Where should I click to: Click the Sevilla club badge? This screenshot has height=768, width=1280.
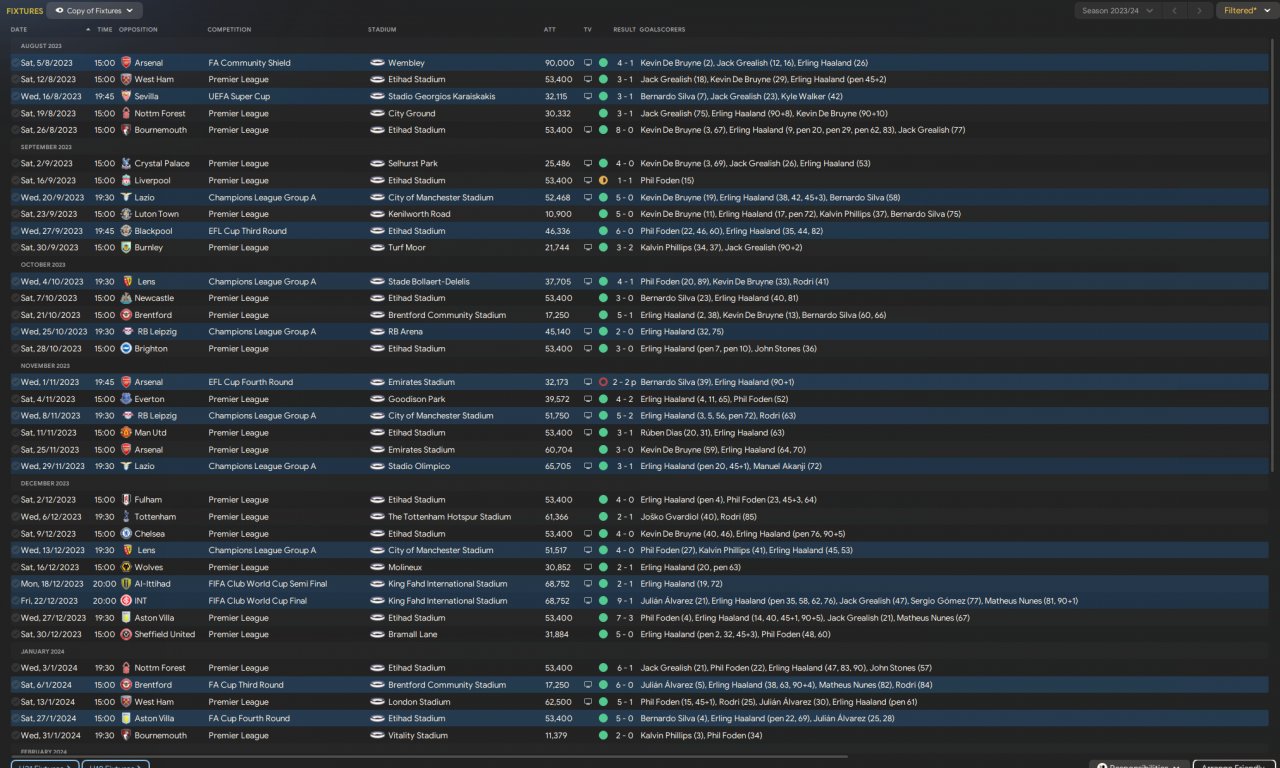click(x=126, y=97)
